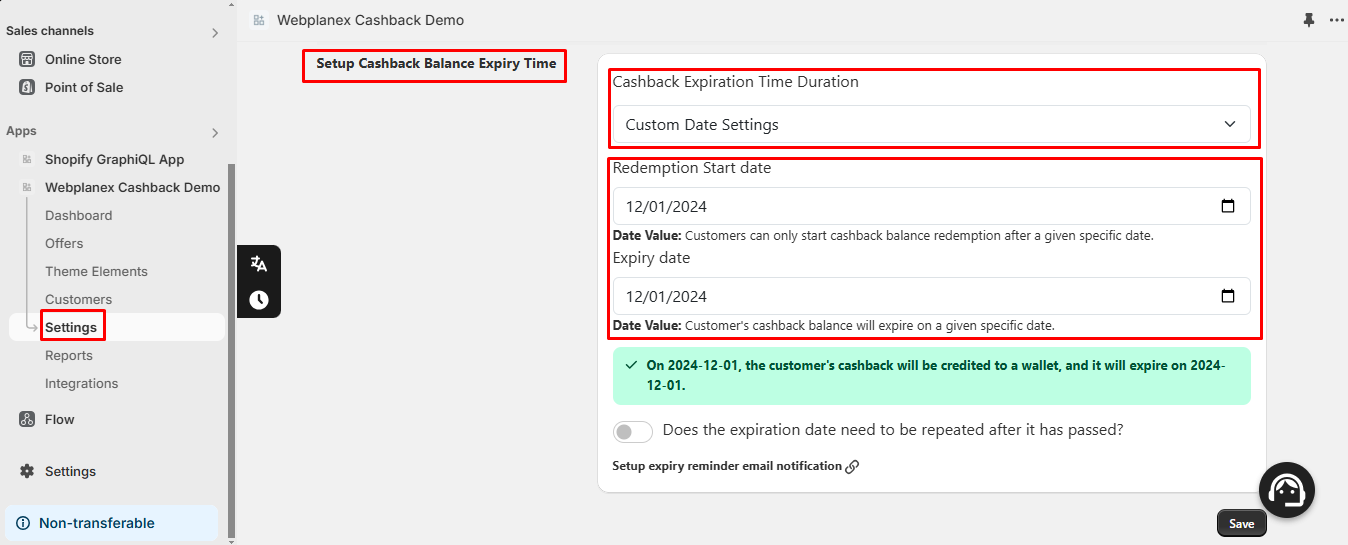
Task: Click the Redemption Start date input field
Action: [x=932, y=207]
